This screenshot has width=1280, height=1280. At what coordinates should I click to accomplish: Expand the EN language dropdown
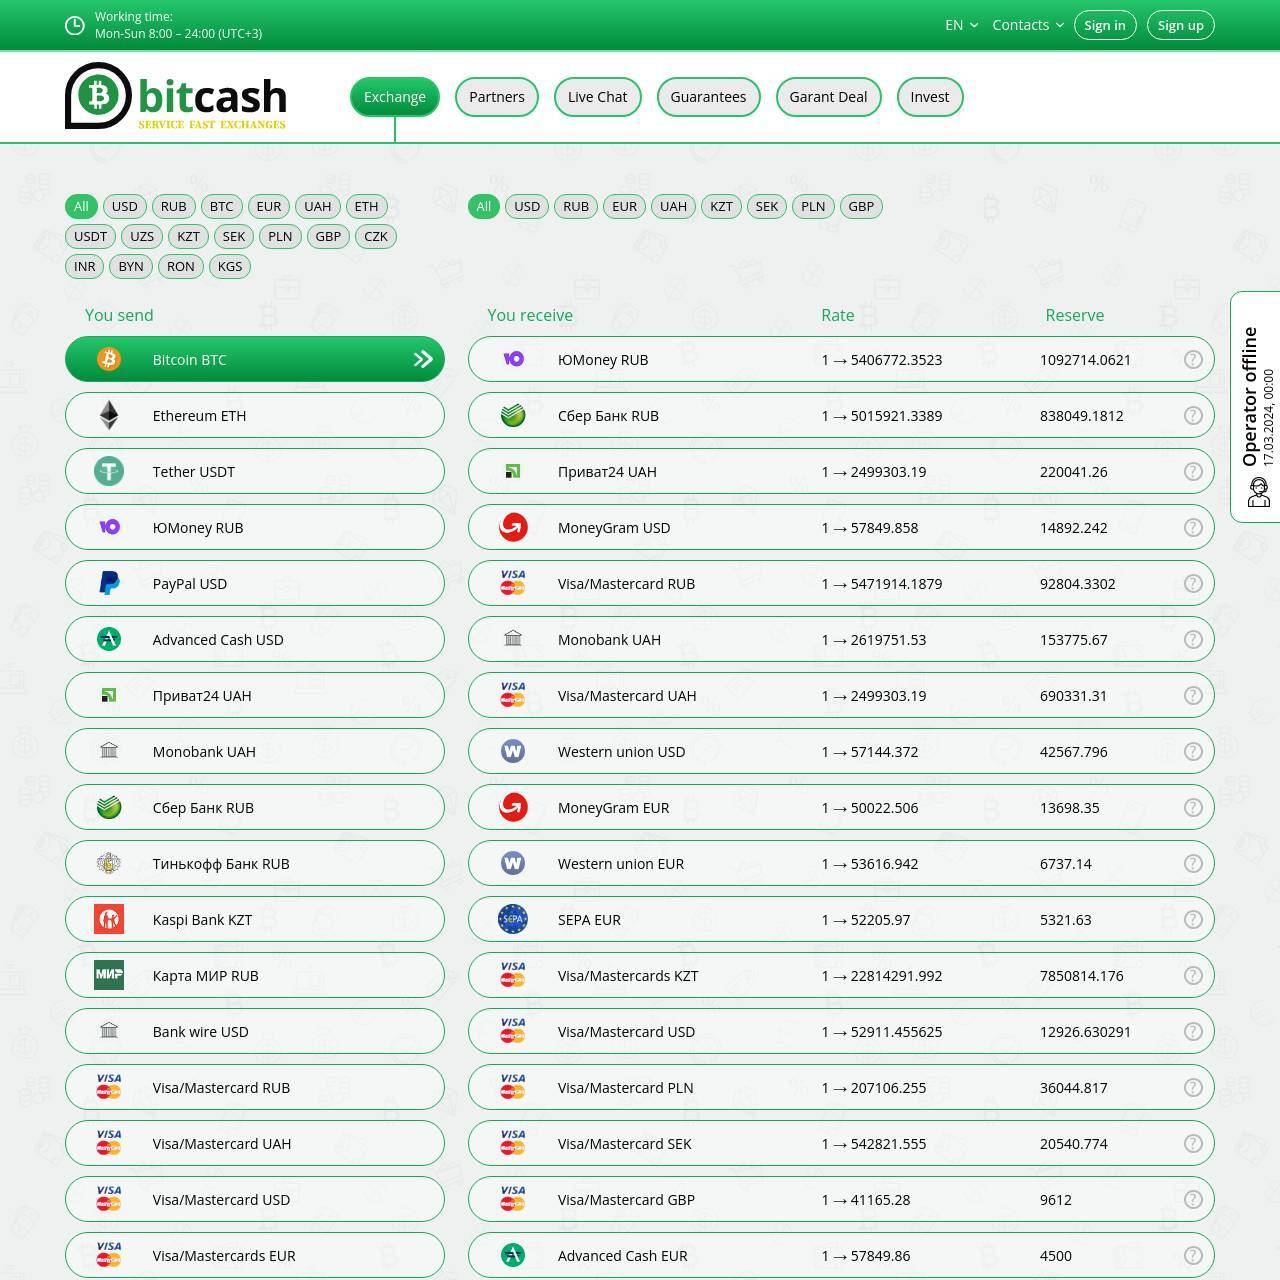click(x=961, y=25)
